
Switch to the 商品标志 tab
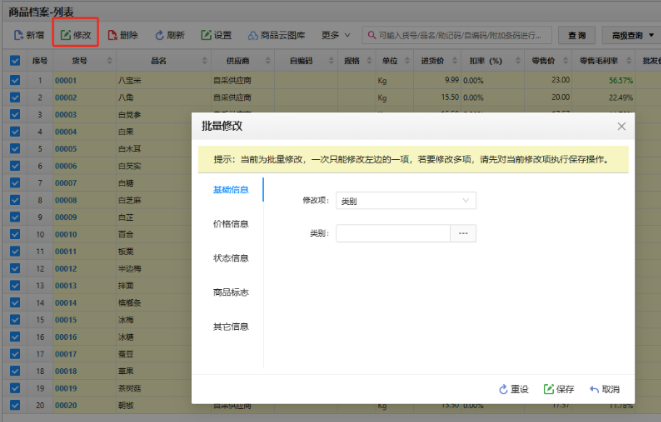(x=231, y=292)
